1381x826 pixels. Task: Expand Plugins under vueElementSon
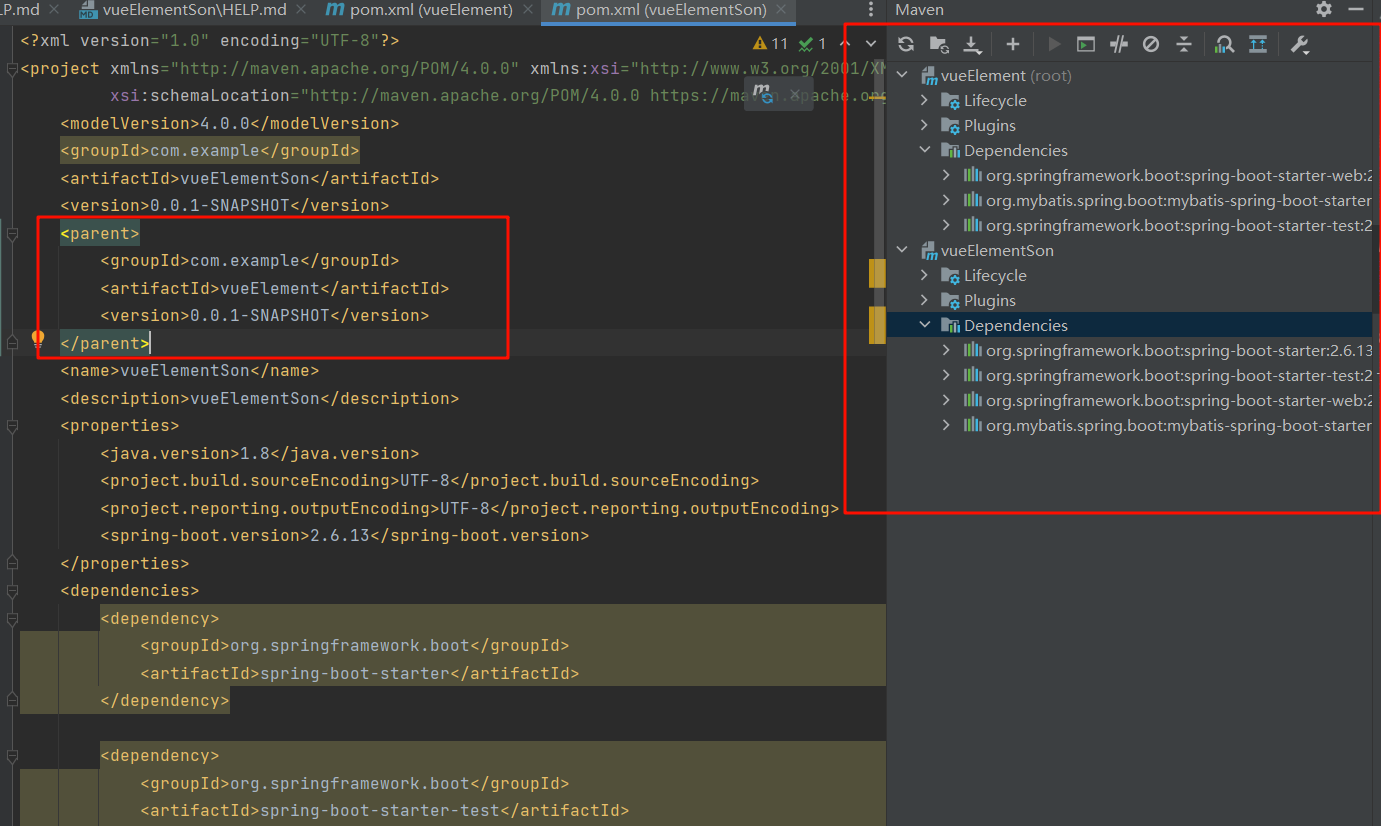[x=925, y=300]
